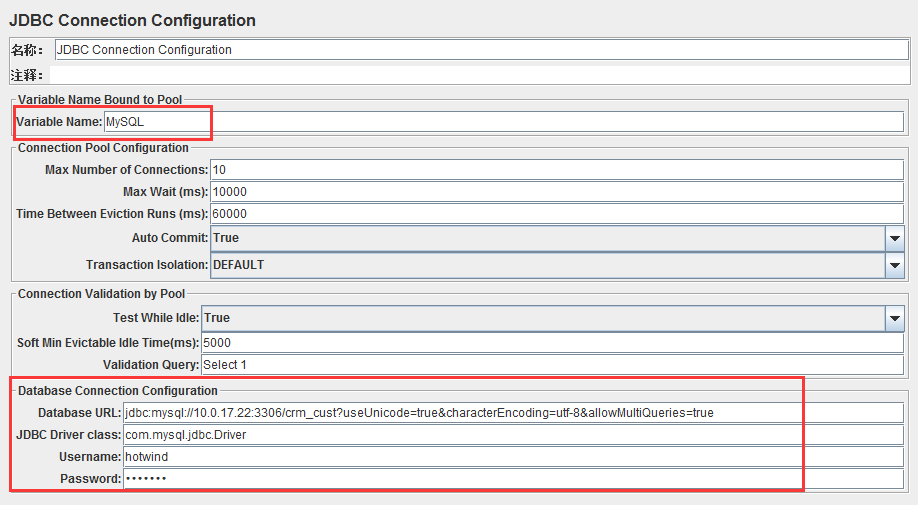Click the Database Connection Configuration group title
The height and width of the screenshot is (505, 918).
[118, 391]
